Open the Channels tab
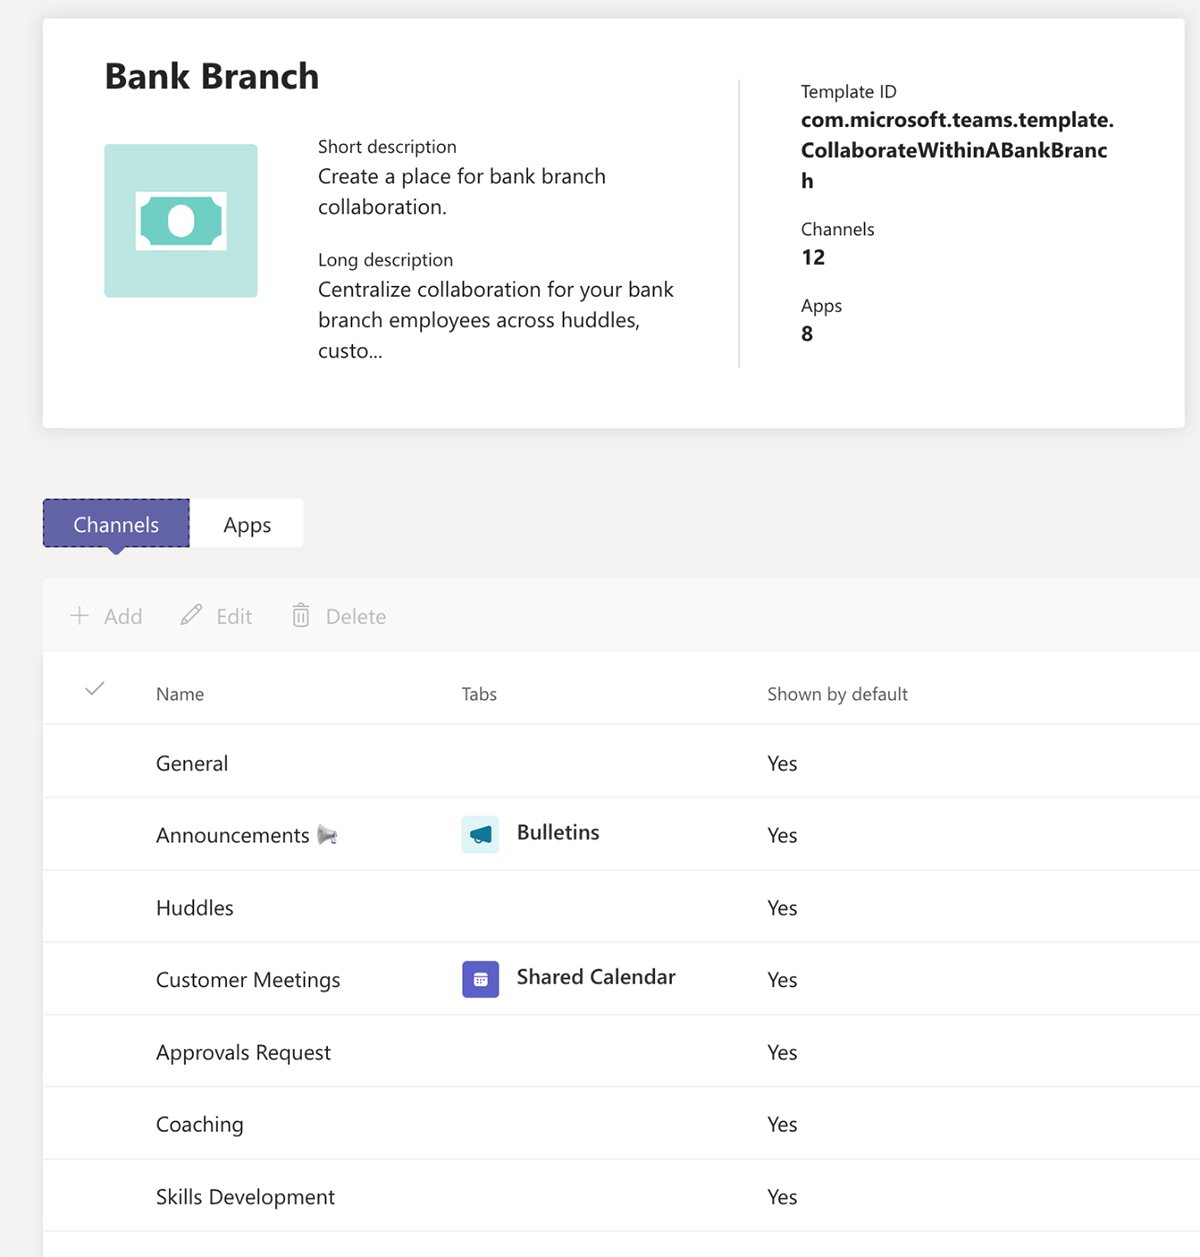Viewport: 1200px width, 1257px height. 115,524
